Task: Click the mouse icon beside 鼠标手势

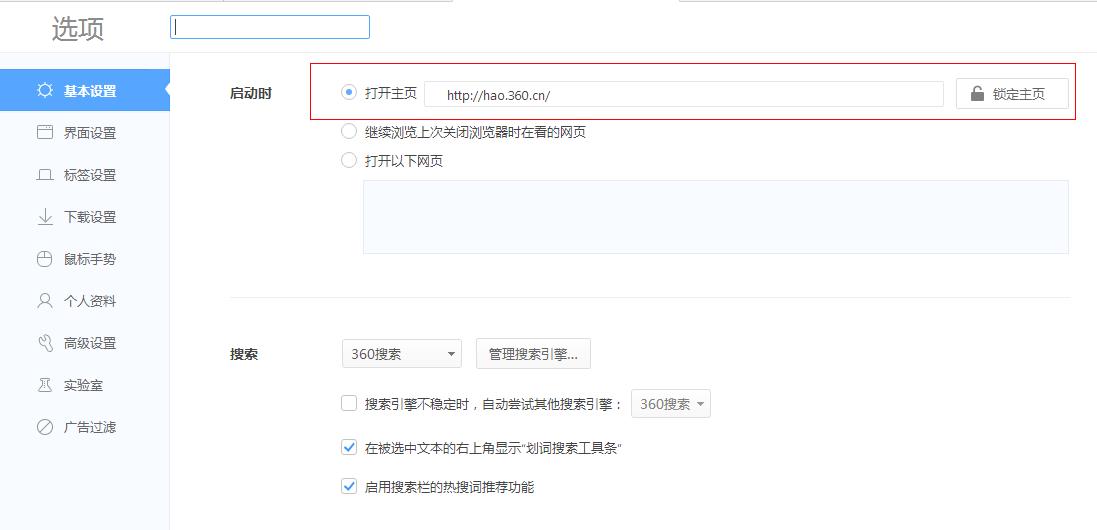Action: (x=45, y=259)
